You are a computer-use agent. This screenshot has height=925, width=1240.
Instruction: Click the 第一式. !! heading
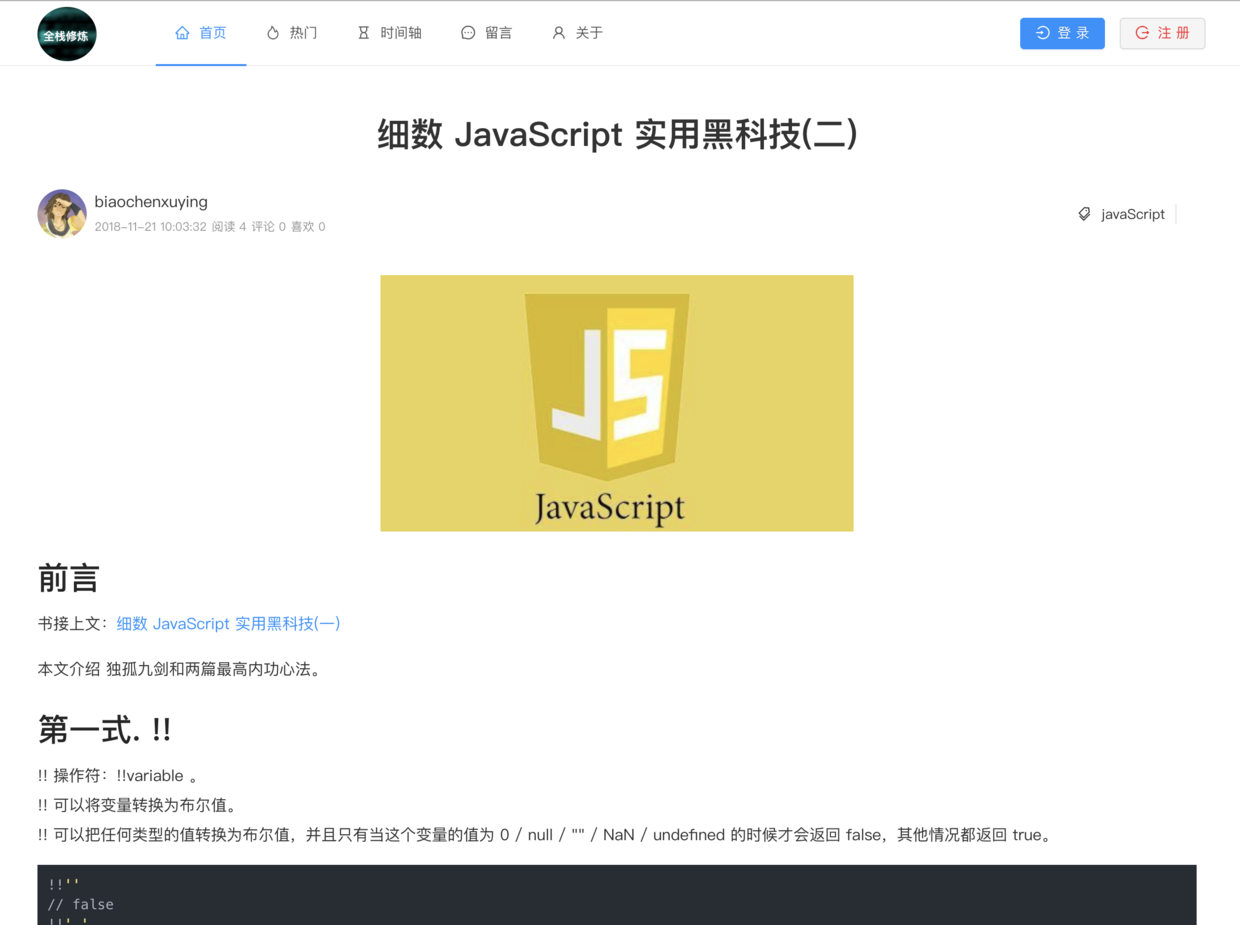coord(104,730)
